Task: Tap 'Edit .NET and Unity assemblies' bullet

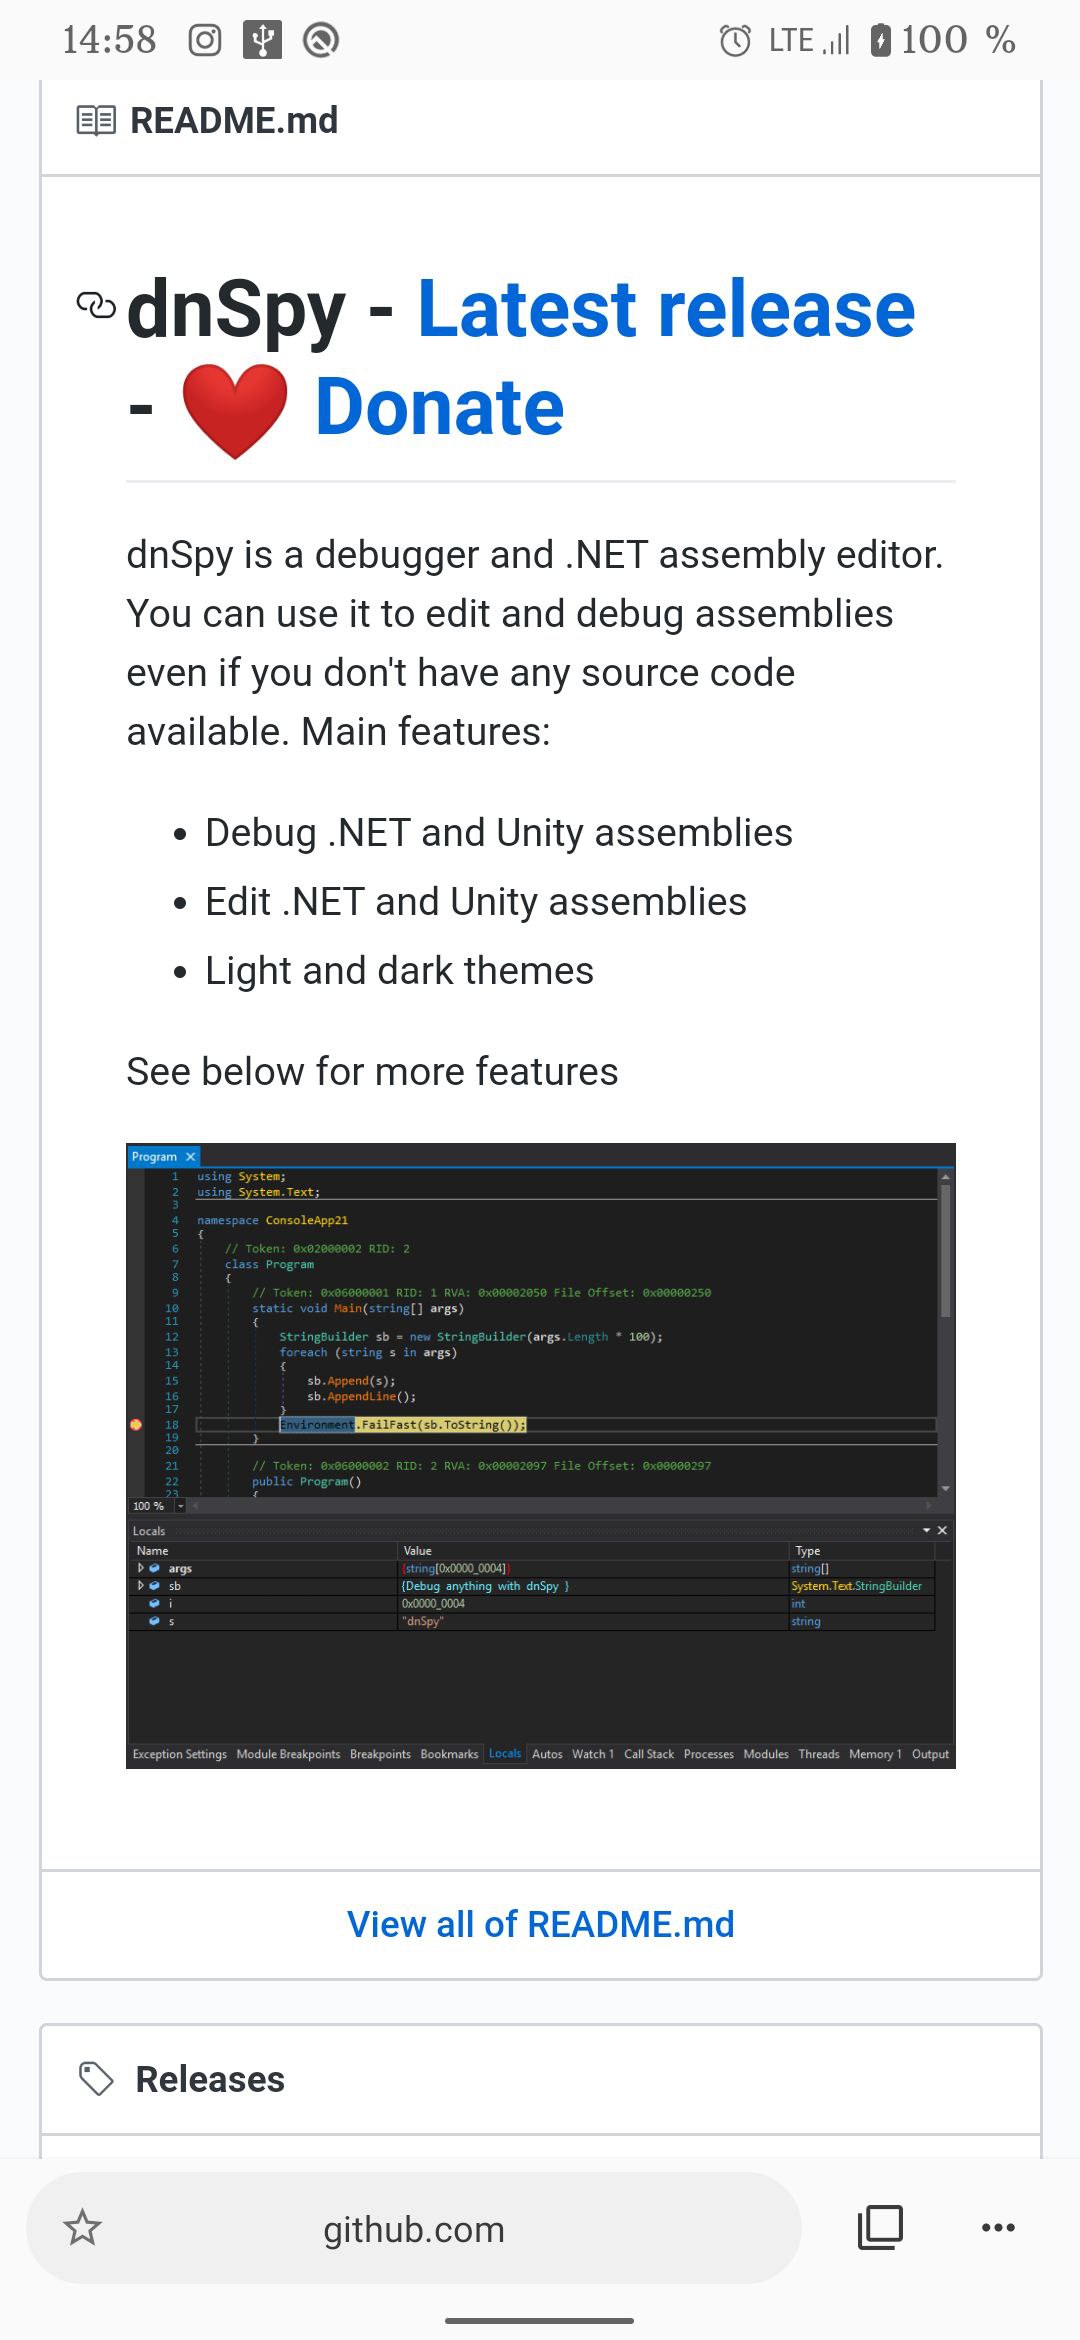Action: coord(476,902)
